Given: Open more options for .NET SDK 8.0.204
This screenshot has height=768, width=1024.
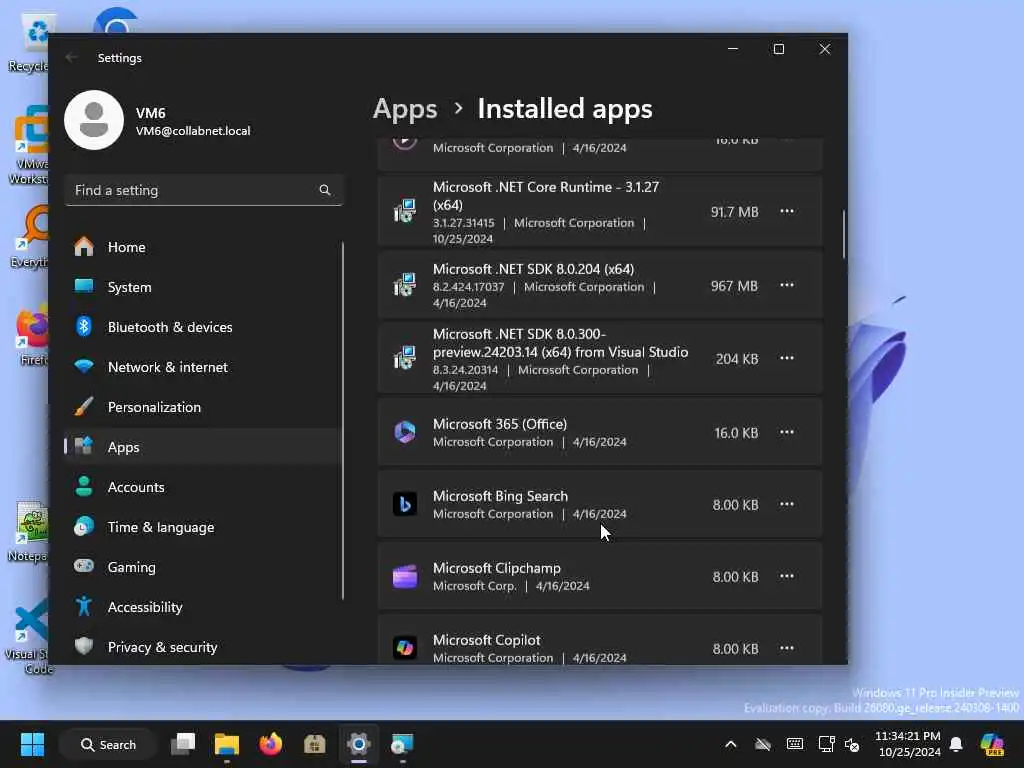Looking at the screenshot, I should click(786, 285).
